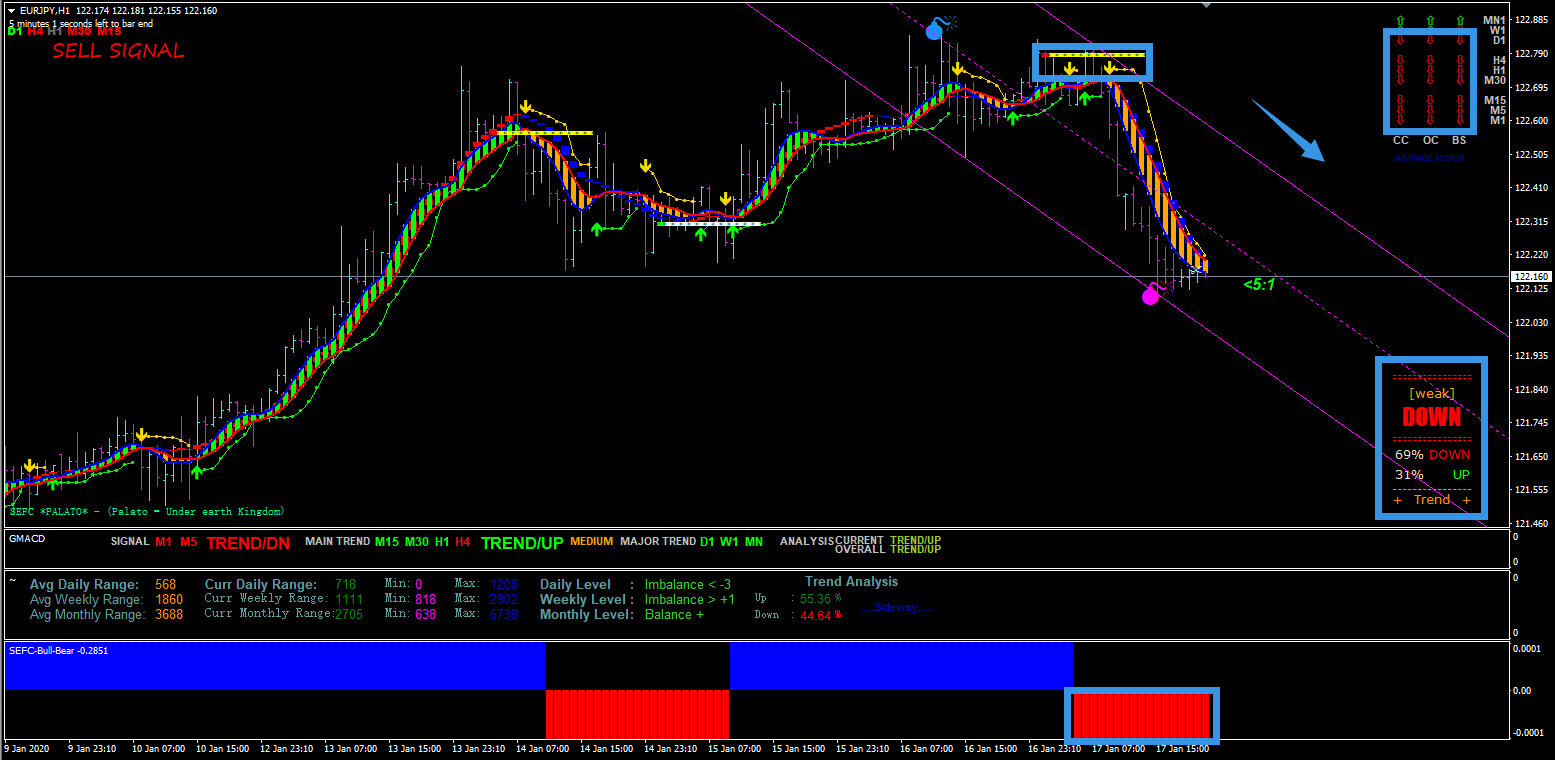Screen dimensions: 1555x760
Task: Click the red TREND/DN signal text
Action: pos(248,543)
